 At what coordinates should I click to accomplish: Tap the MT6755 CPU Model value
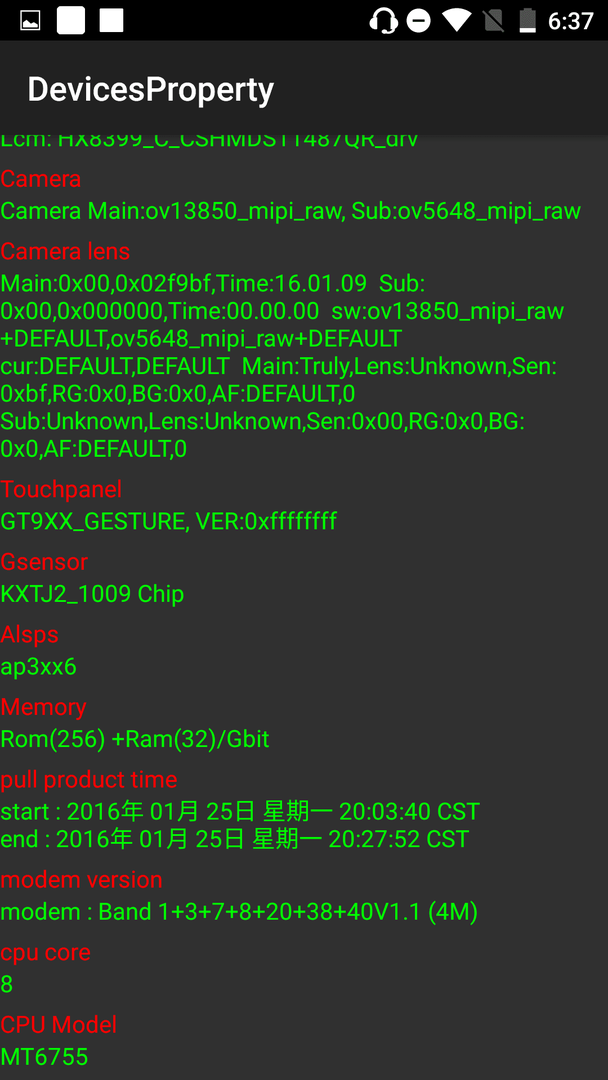[44, 1057]
